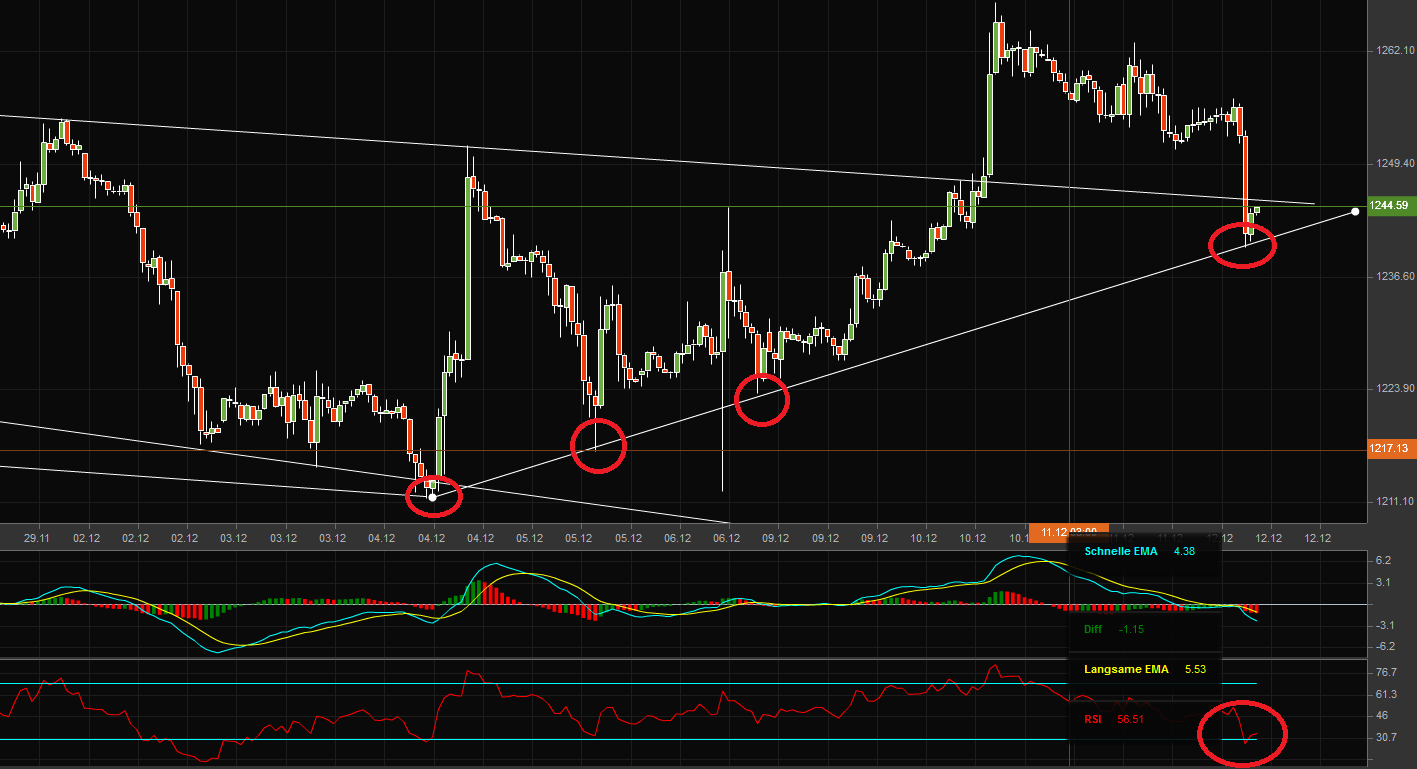Click the green 1244.59 price tag on the axis
The height and width of the screenshot is (769, 1417).
pyautogui.click(x=1390, y=205)
